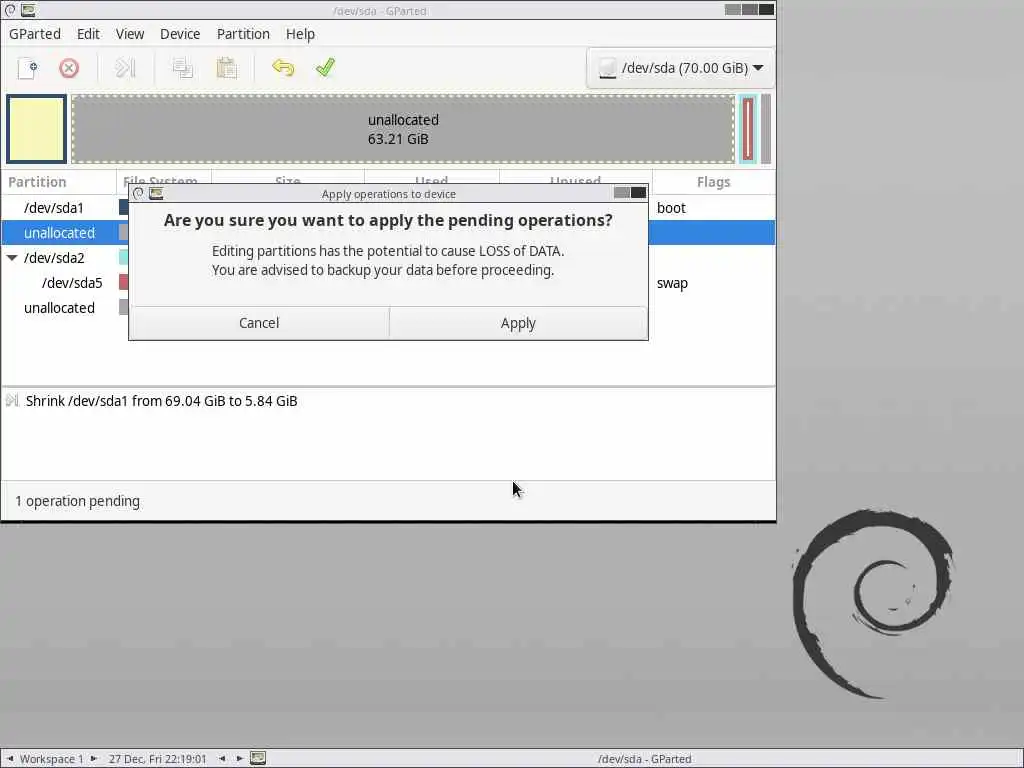Click the Workspace 1 label in taskbar
Image resolution: width=1024 pixels, height=768 pixels.
(52, 759)
